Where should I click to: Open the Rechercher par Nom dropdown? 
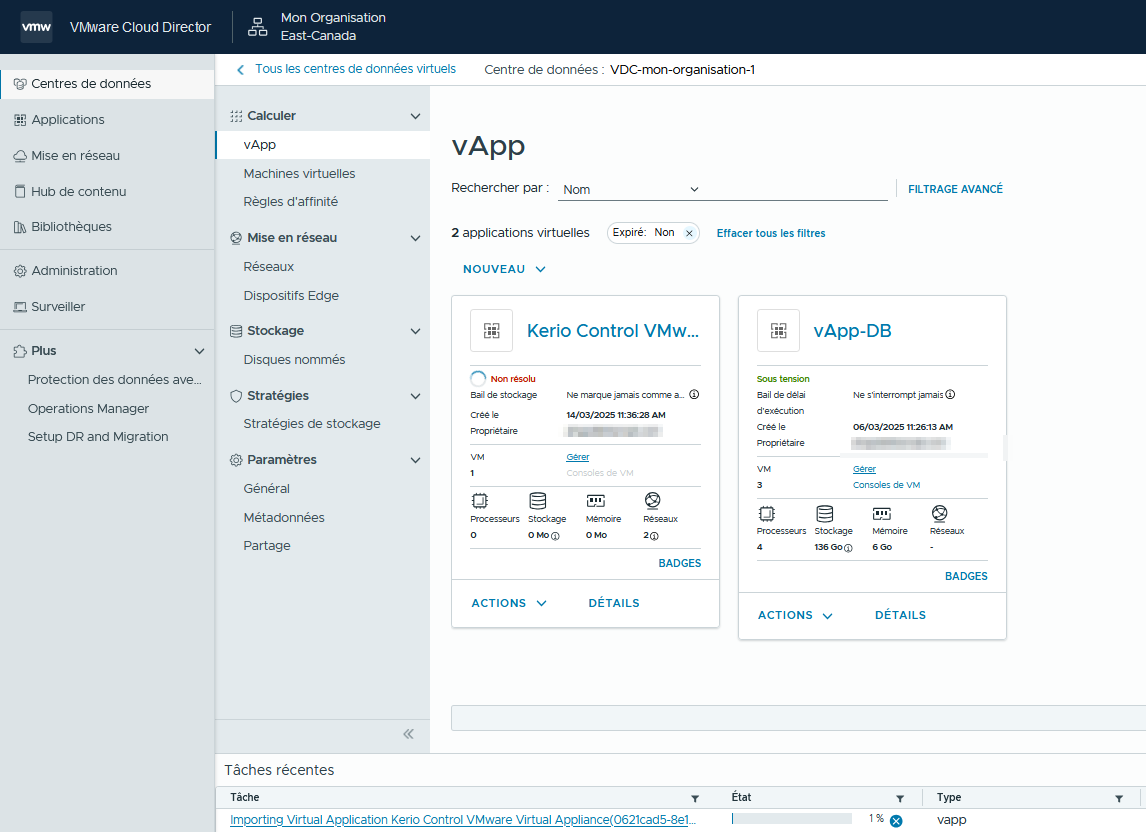pos(631,189)
